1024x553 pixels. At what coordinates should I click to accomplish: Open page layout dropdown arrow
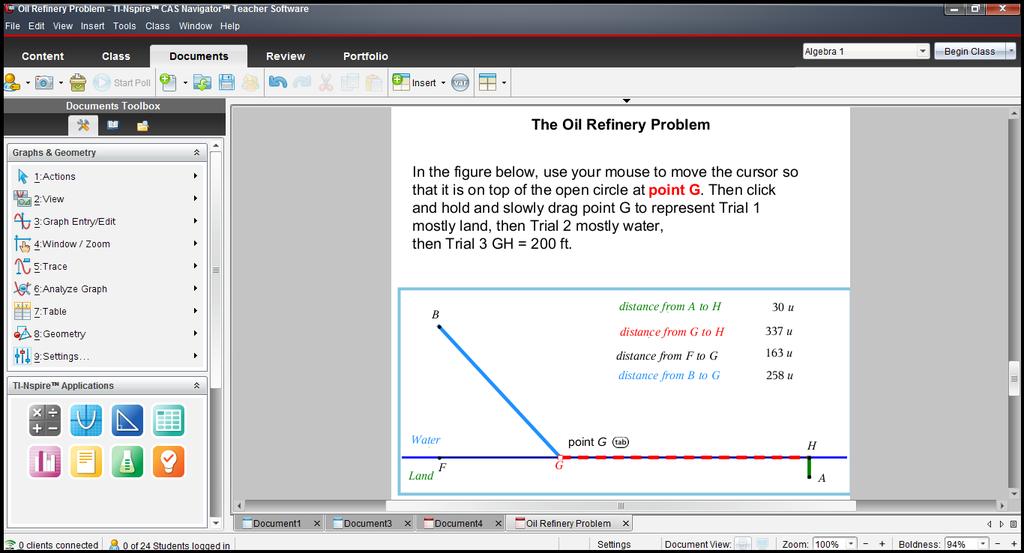point(504,83)
